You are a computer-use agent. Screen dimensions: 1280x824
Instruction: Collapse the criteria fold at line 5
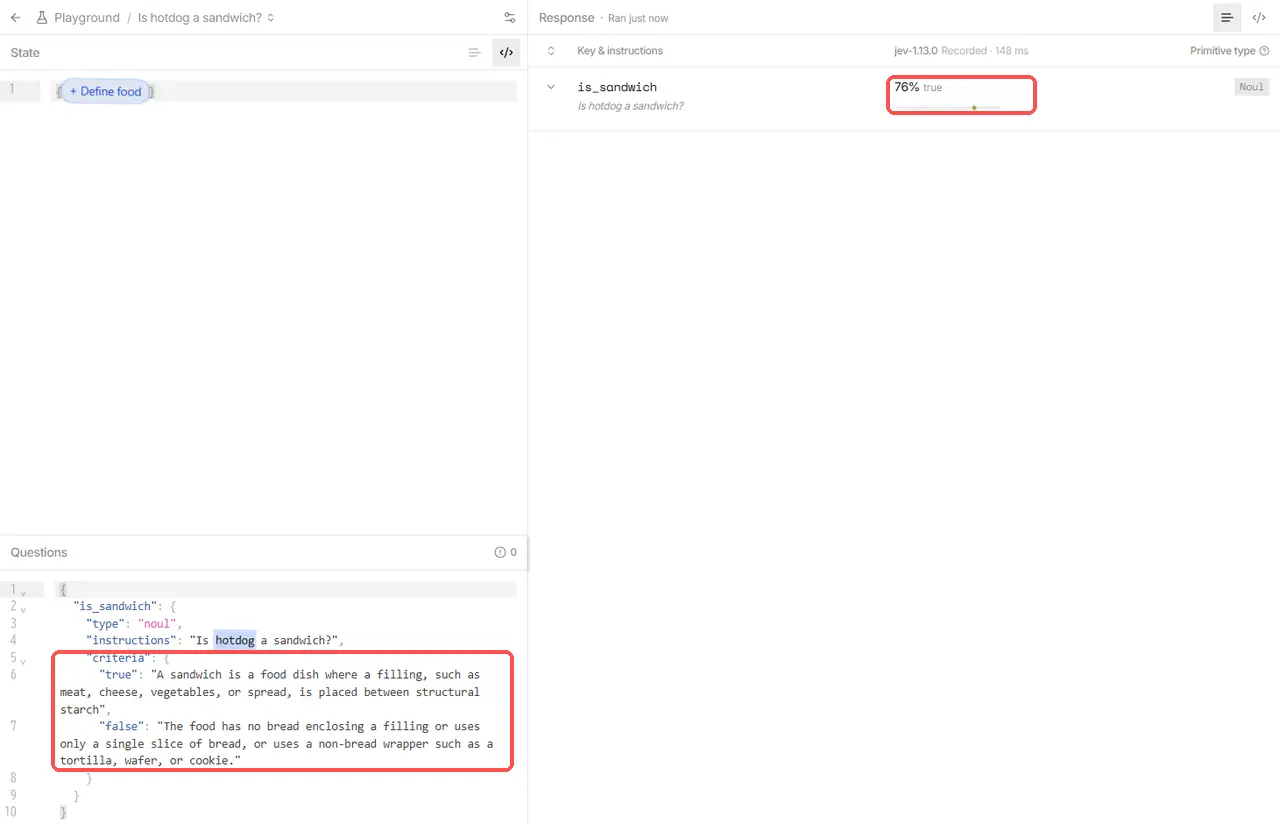click(x=23, y=661)
